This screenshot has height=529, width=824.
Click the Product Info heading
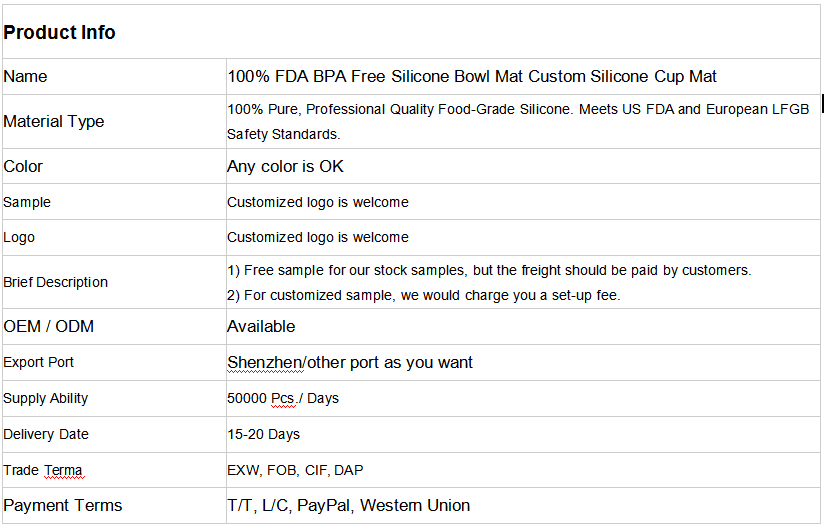[59, 33]
